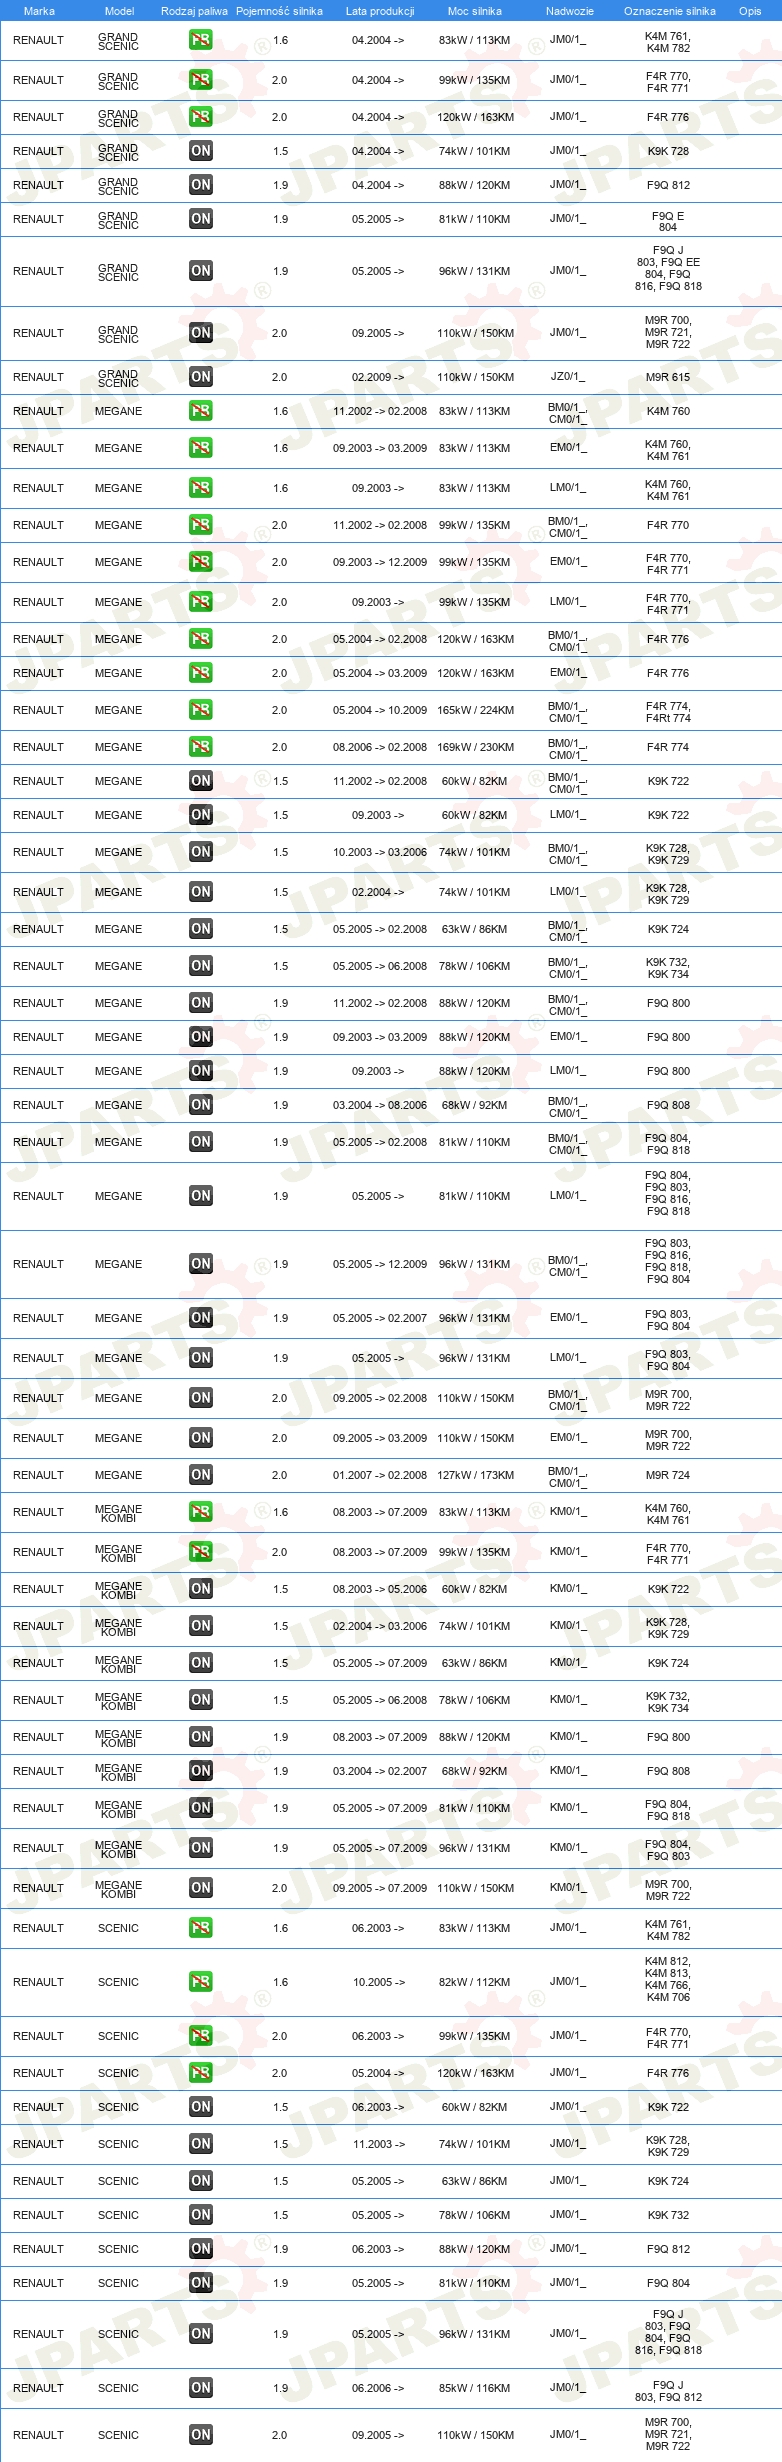Screen dimensions: 782x2462
Task: Click the diesel ON icon for Grand Scenic K9K 728
Action: (x=201, y=151)
